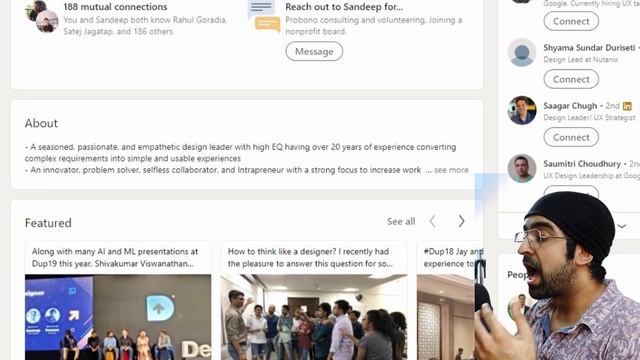Viewport: 640px width, 360px height.
Task: Click the Message button
Action: click(x=314, y=51)
